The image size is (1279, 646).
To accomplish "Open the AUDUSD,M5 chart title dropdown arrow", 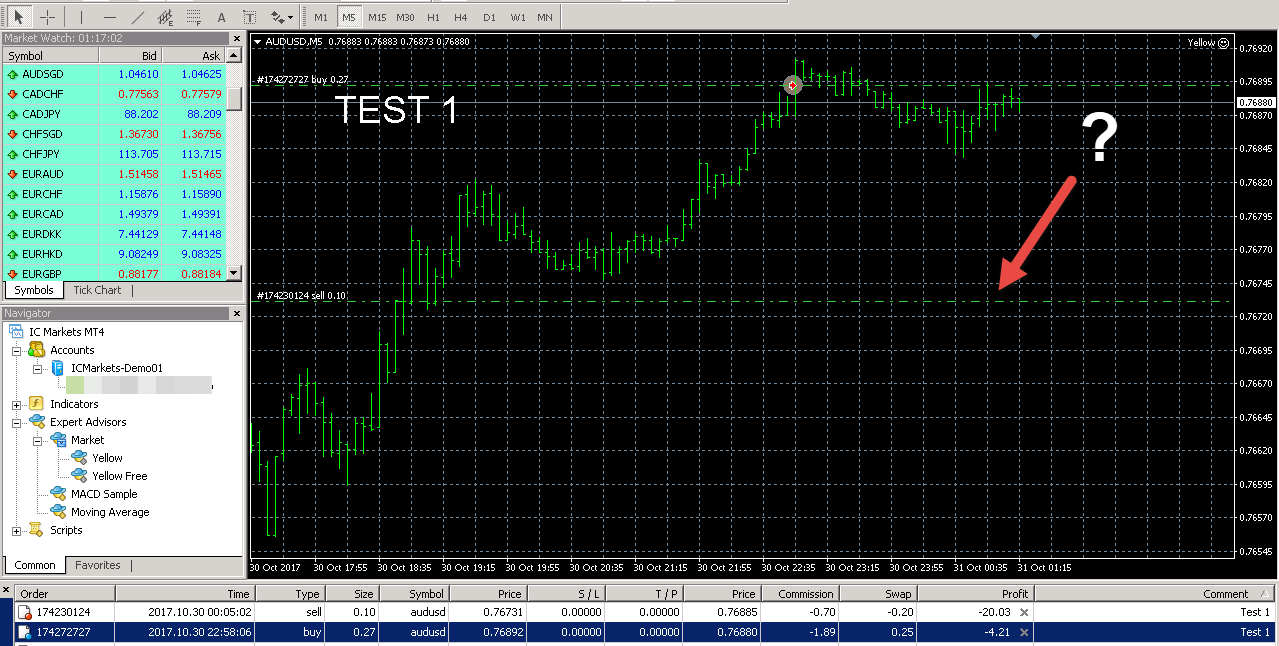I will tap(258, 42).
